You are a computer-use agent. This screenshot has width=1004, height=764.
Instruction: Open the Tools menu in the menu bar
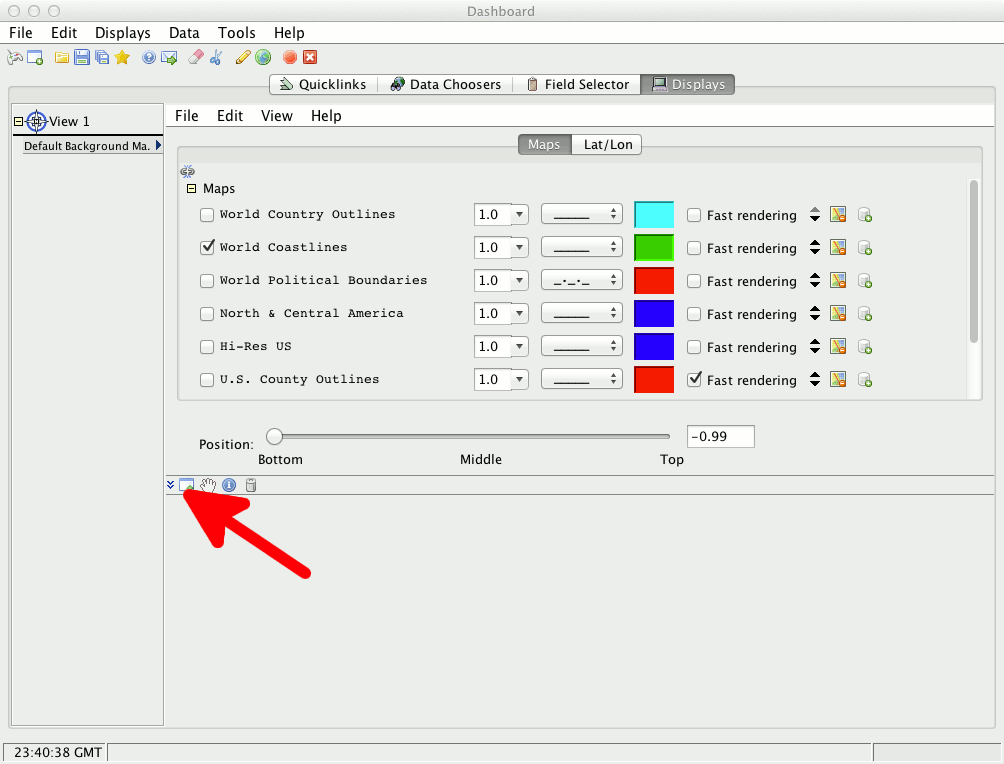click(x=237, y=33)
